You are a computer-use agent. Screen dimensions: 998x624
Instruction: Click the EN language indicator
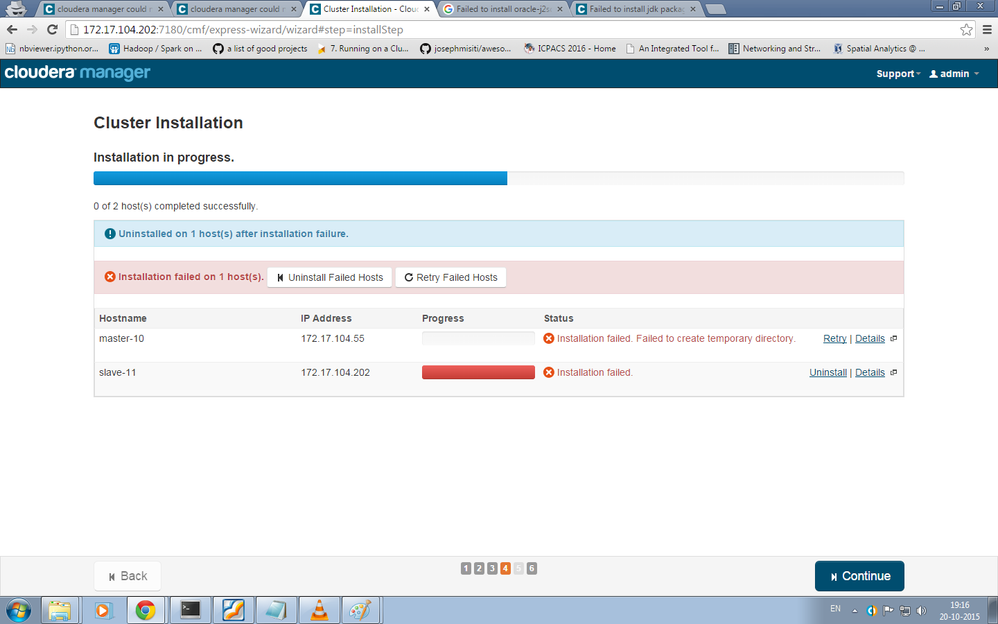[835, 609]
